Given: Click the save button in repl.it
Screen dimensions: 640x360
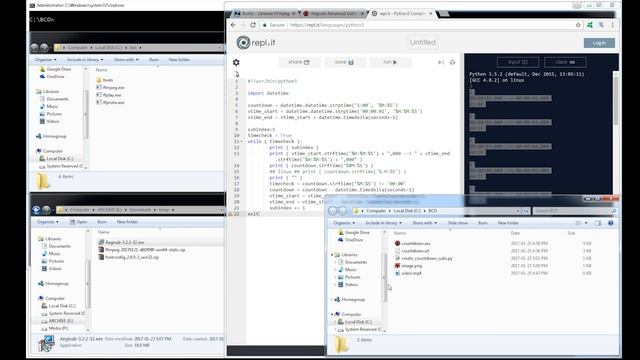Looking at the screenshot, I should point(344,62).
